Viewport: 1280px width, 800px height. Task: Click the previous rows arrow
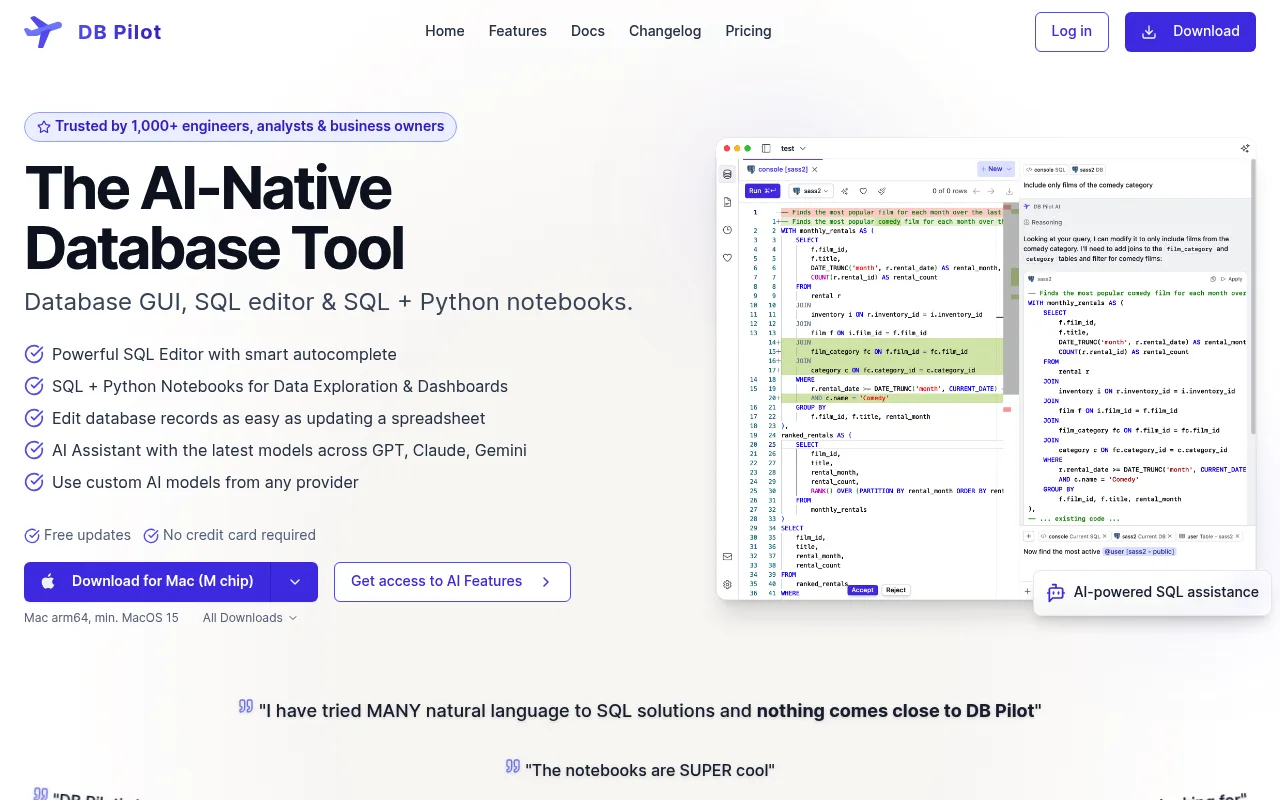point(976,191)
